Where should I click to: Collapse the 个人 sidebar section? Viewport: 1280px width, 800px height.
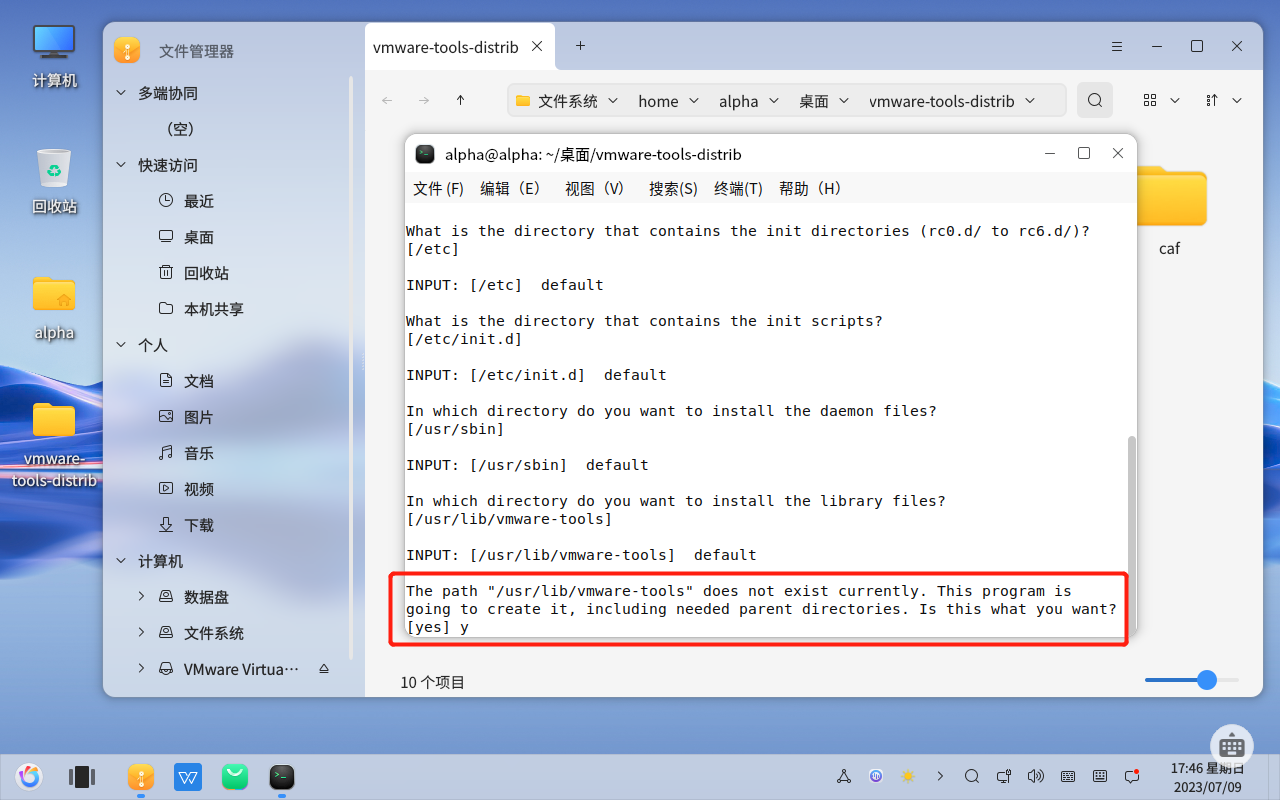[x=121, y=345]
